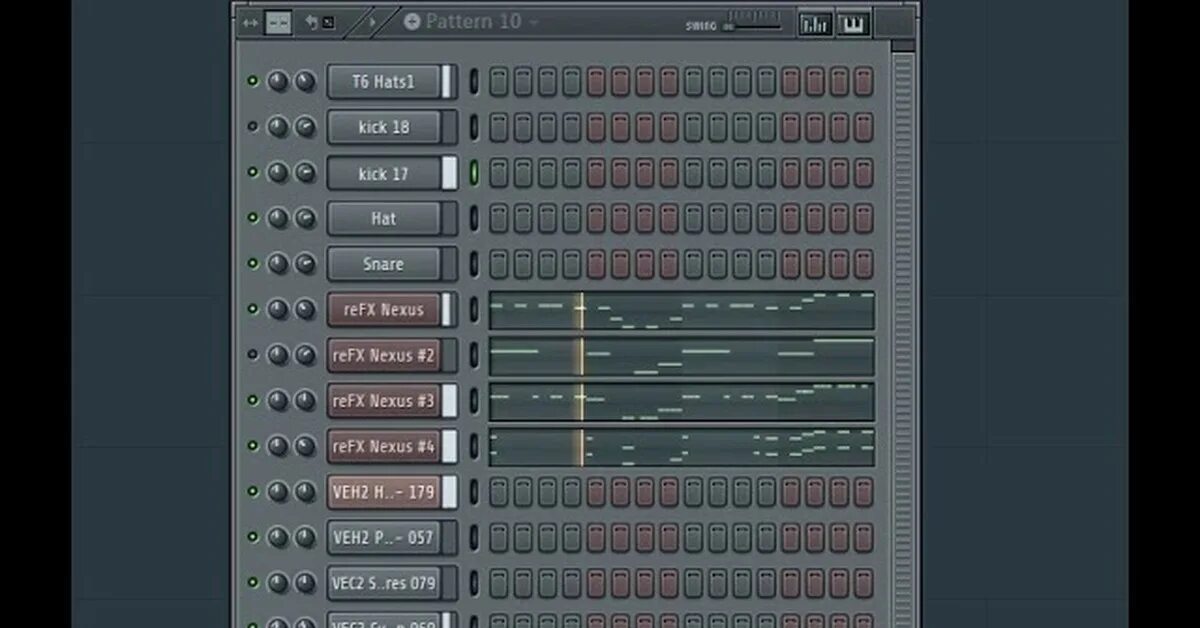Viewport: 1200px width, 628px height.
Task: Click the curved back-arrow icon in the top bar
Action: coord(311,22)
